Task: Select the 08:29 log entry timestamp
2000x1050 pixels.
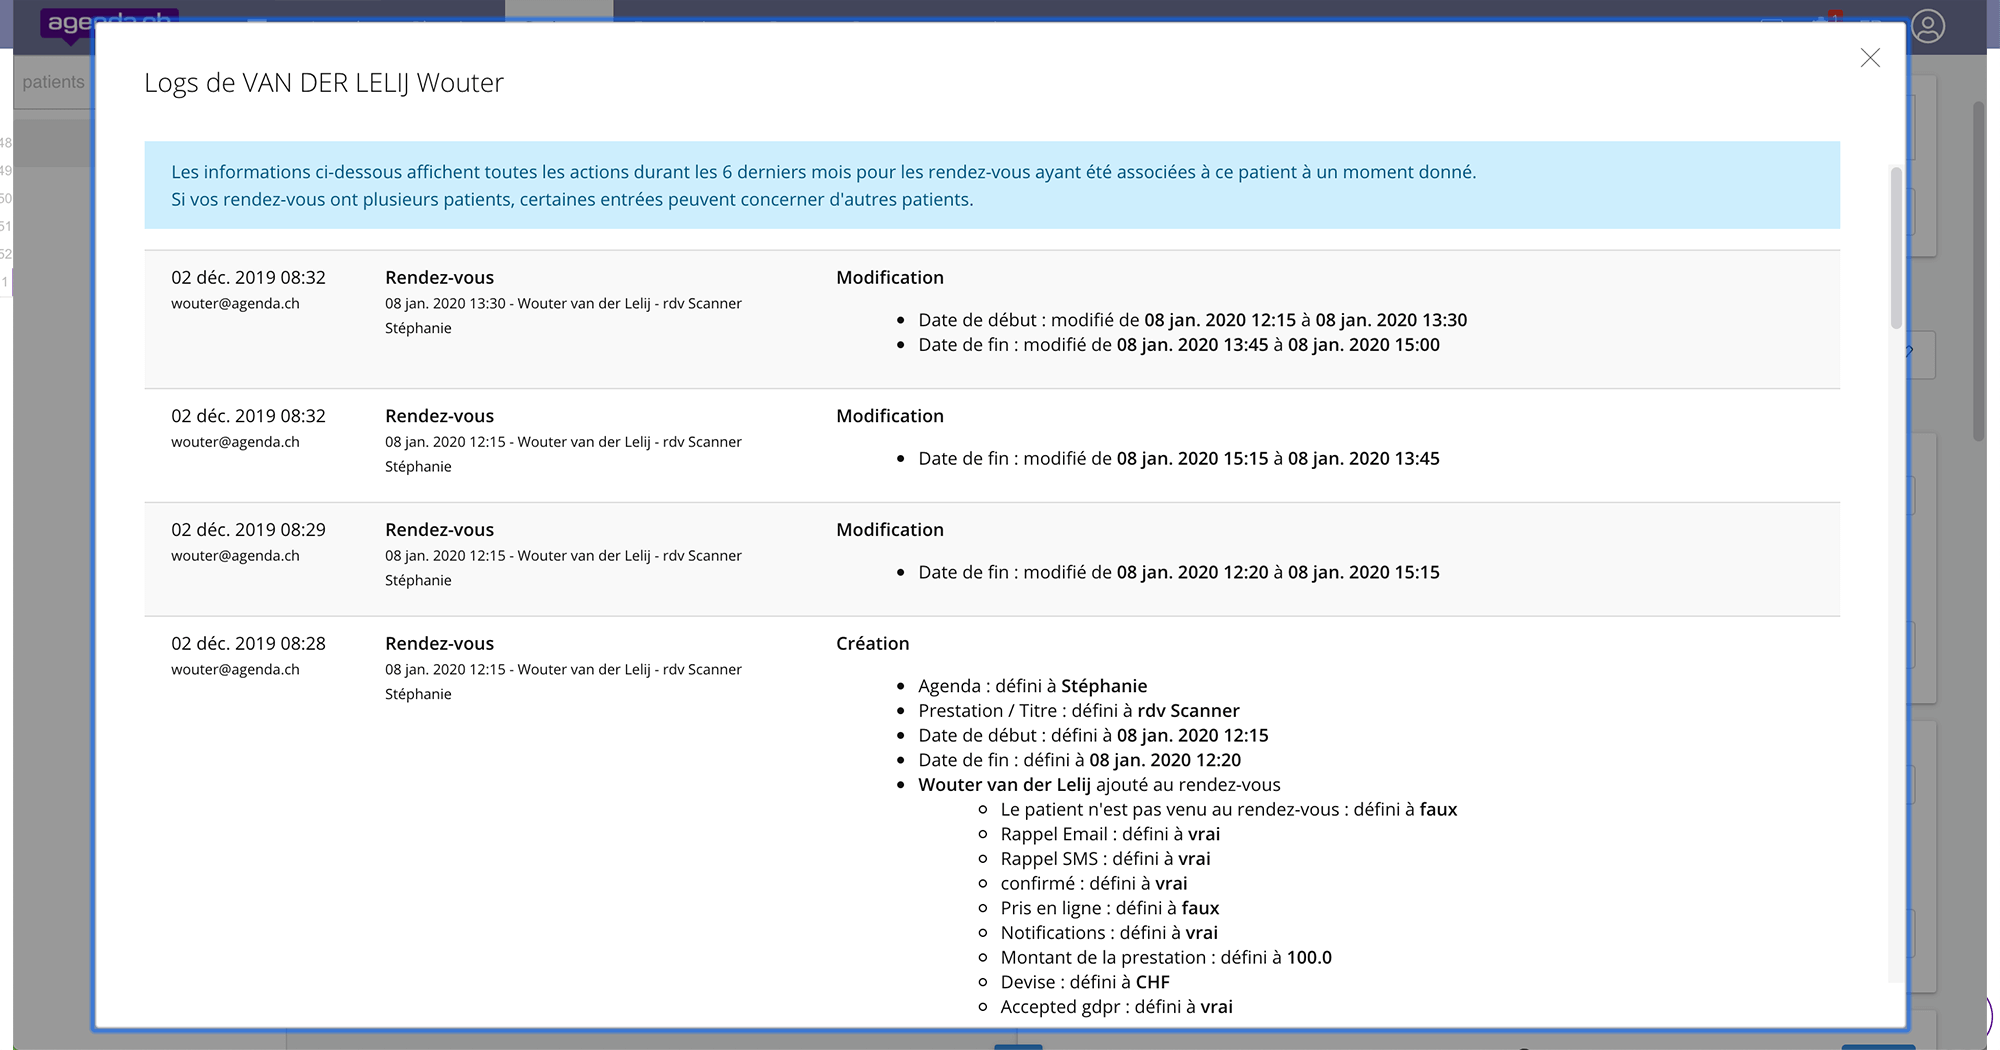Action: pos(248,530)
